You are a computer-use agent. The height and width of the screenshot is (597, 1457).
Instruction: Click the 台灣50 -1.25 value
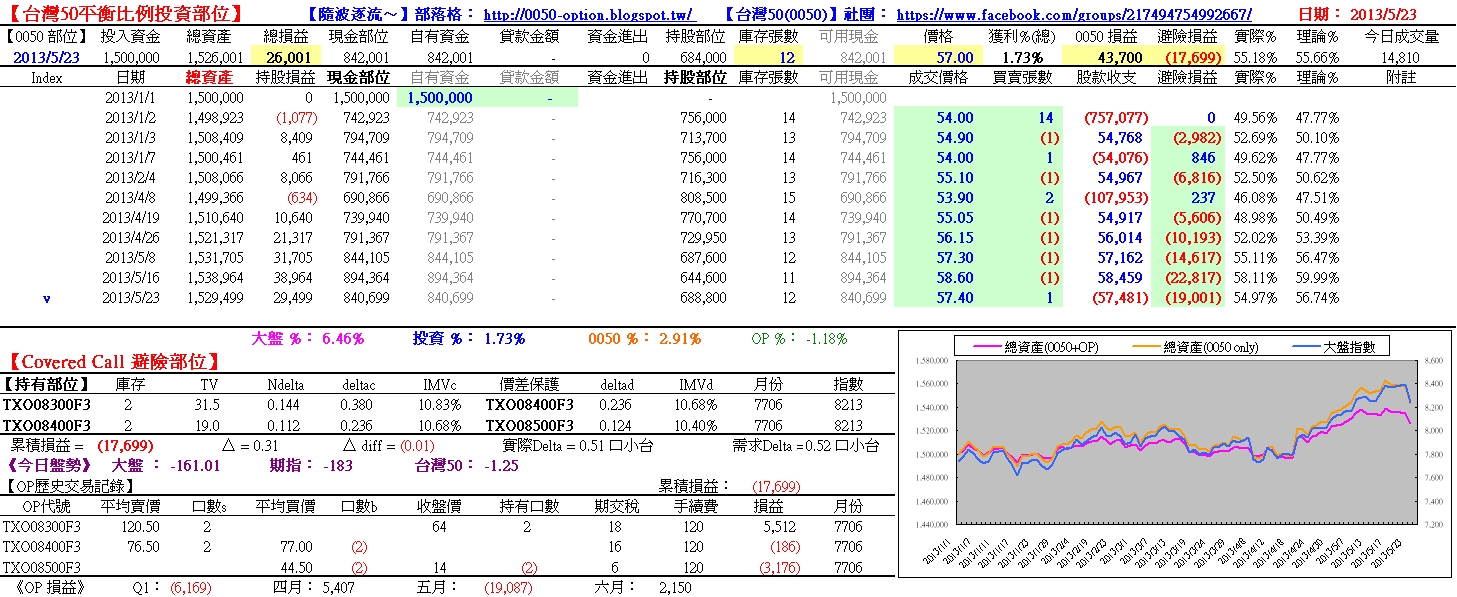pyautogui.click(x=468, y=465)
